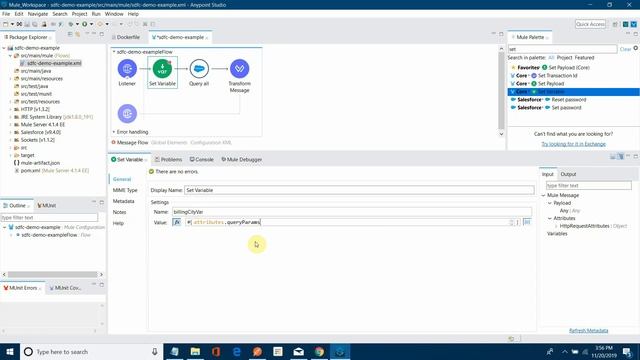The height and width of the screenshot is (360, 640).
Task: Open expression editor icon beside Value field
Action: 527,222
